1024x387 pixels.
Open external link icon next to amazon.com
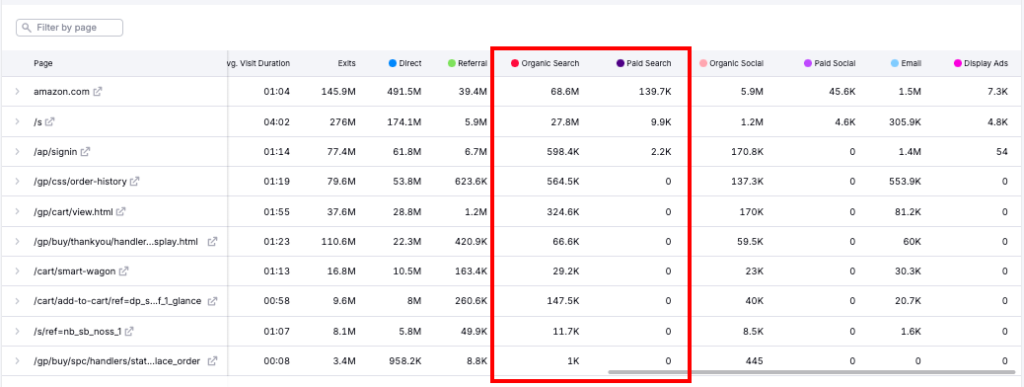[97, 92]
